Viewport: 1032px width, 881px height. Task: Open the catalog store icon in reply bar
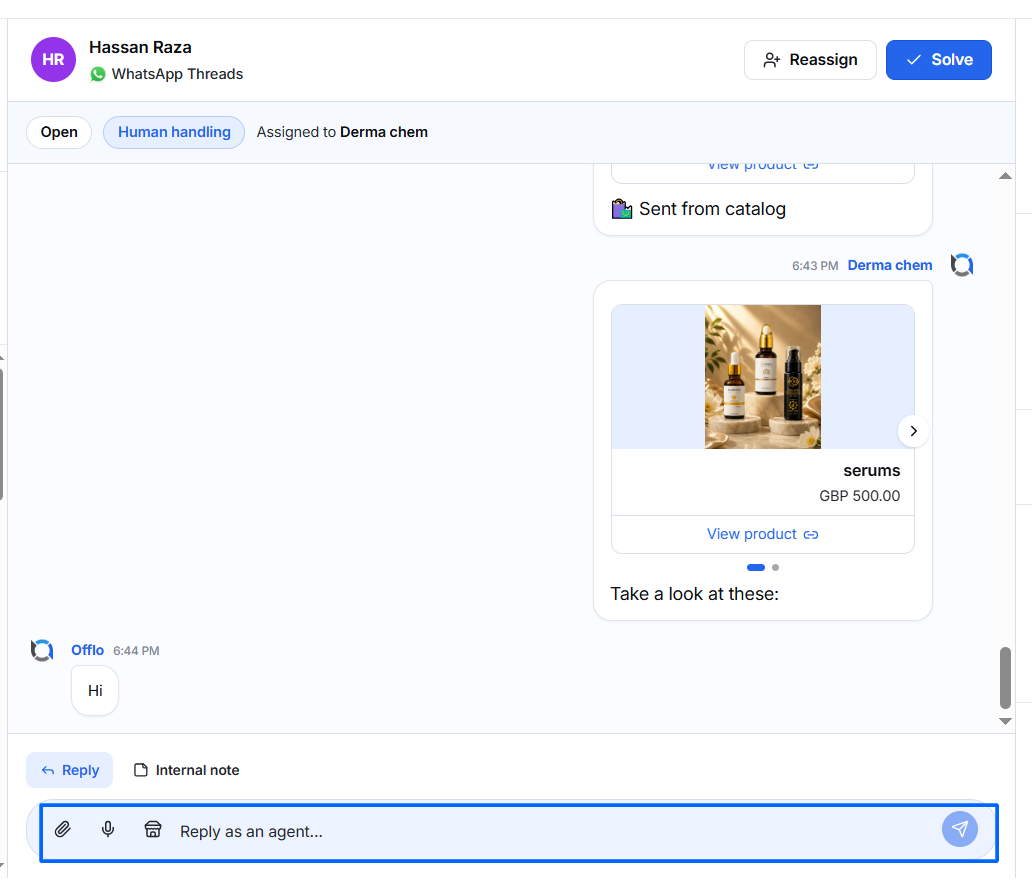coord(153,830)
